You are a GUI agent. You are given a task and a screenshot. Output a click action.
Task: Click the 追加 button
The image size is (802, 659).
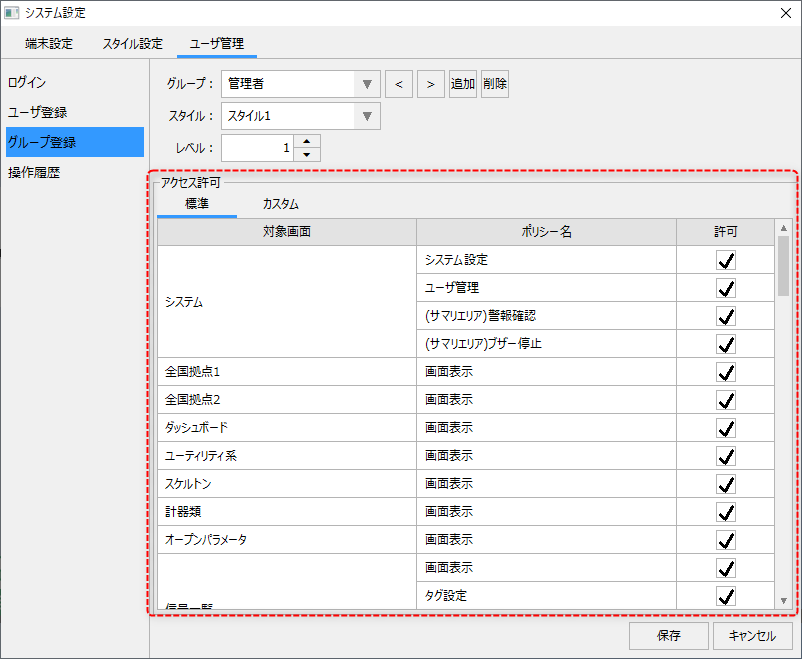(463, 84)
